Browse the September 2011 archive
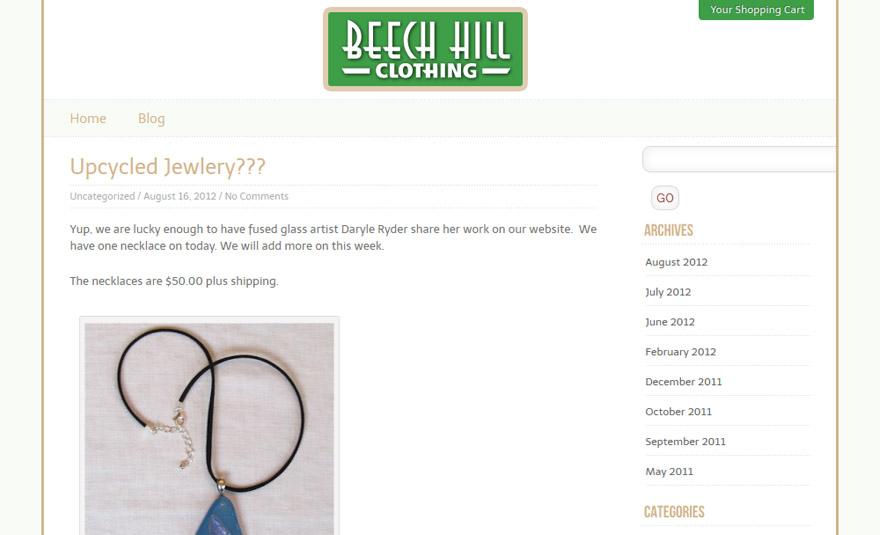 coord(685,441)
